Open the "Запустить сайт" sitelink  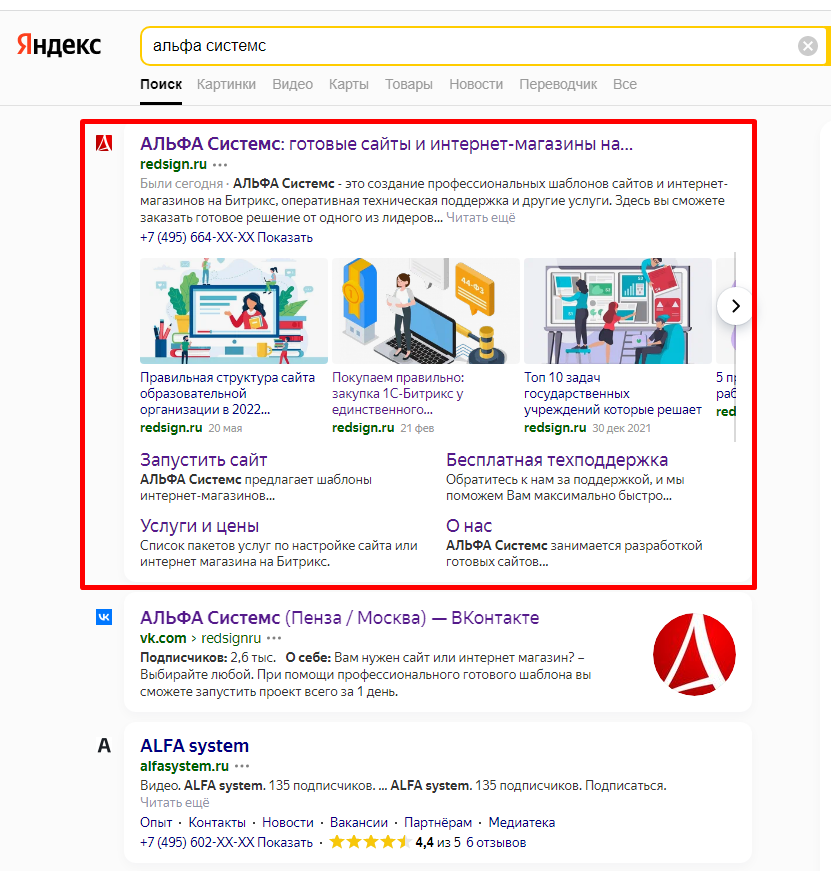tap(203, 460)
